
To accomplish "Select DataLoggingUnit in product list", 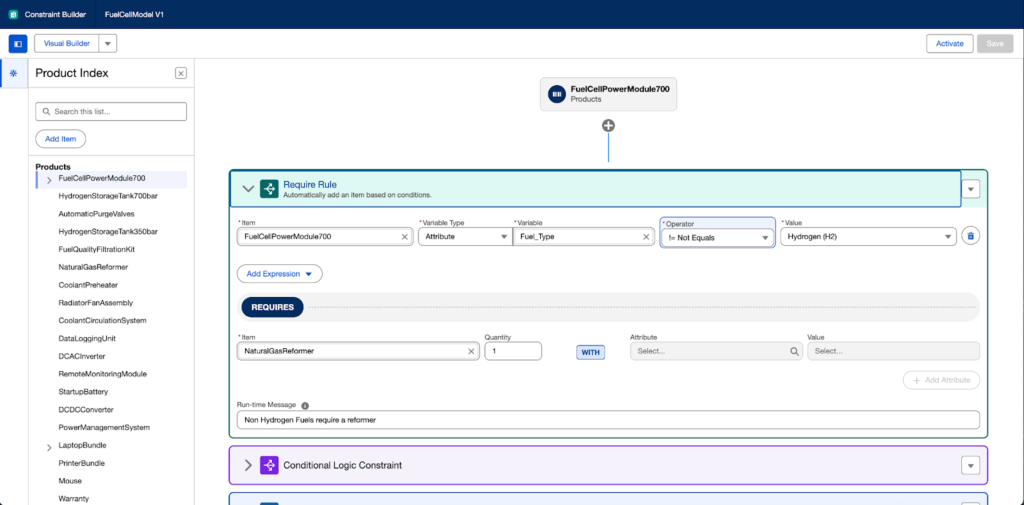I will coord(87,338).
